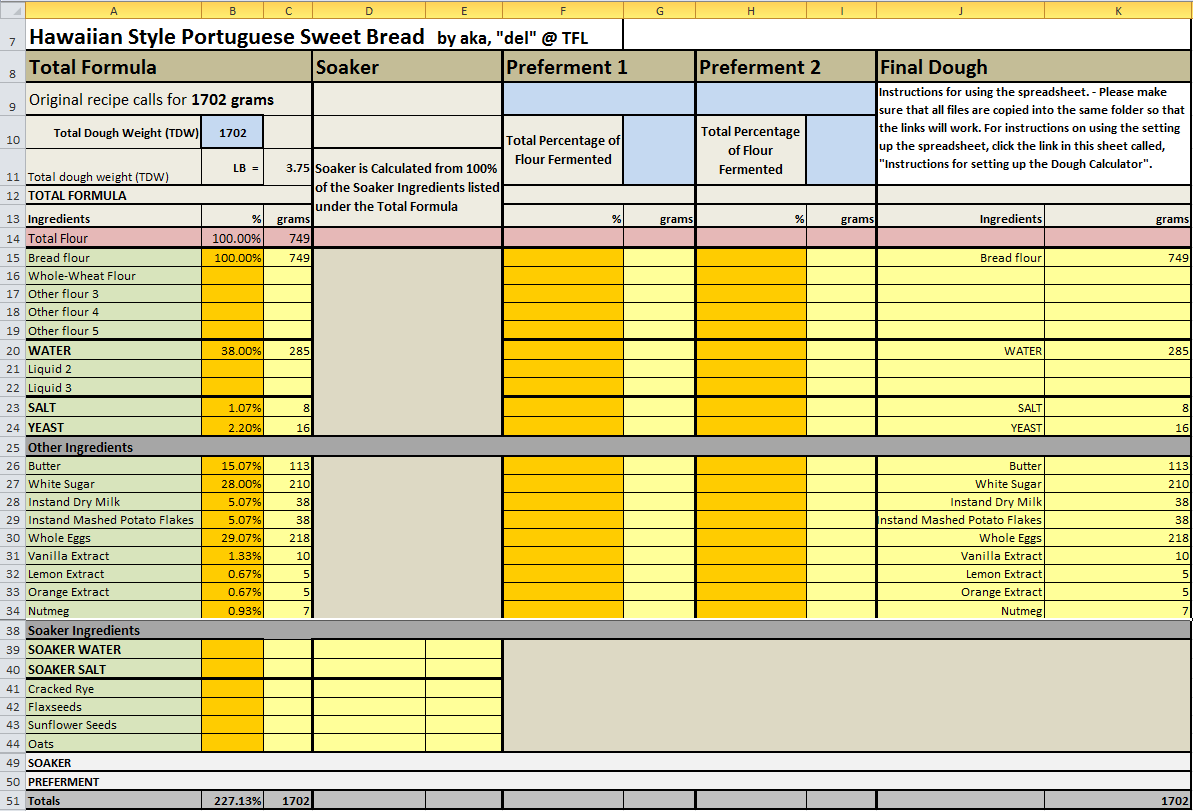Click the Soaker Ingredients section row

pyautogui.click(x=608, y=630)
